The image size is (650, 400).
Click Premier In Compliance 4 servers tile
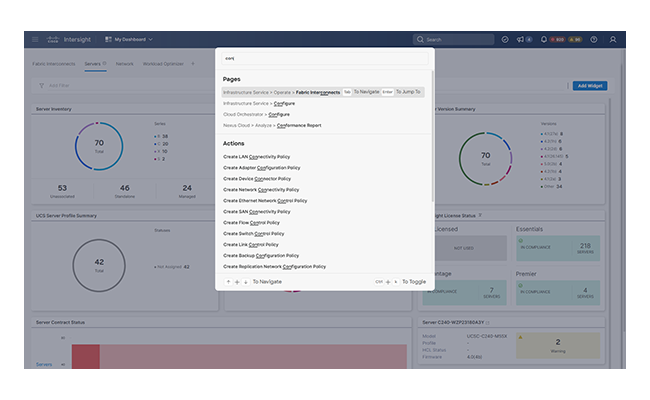tap(558, 293)
